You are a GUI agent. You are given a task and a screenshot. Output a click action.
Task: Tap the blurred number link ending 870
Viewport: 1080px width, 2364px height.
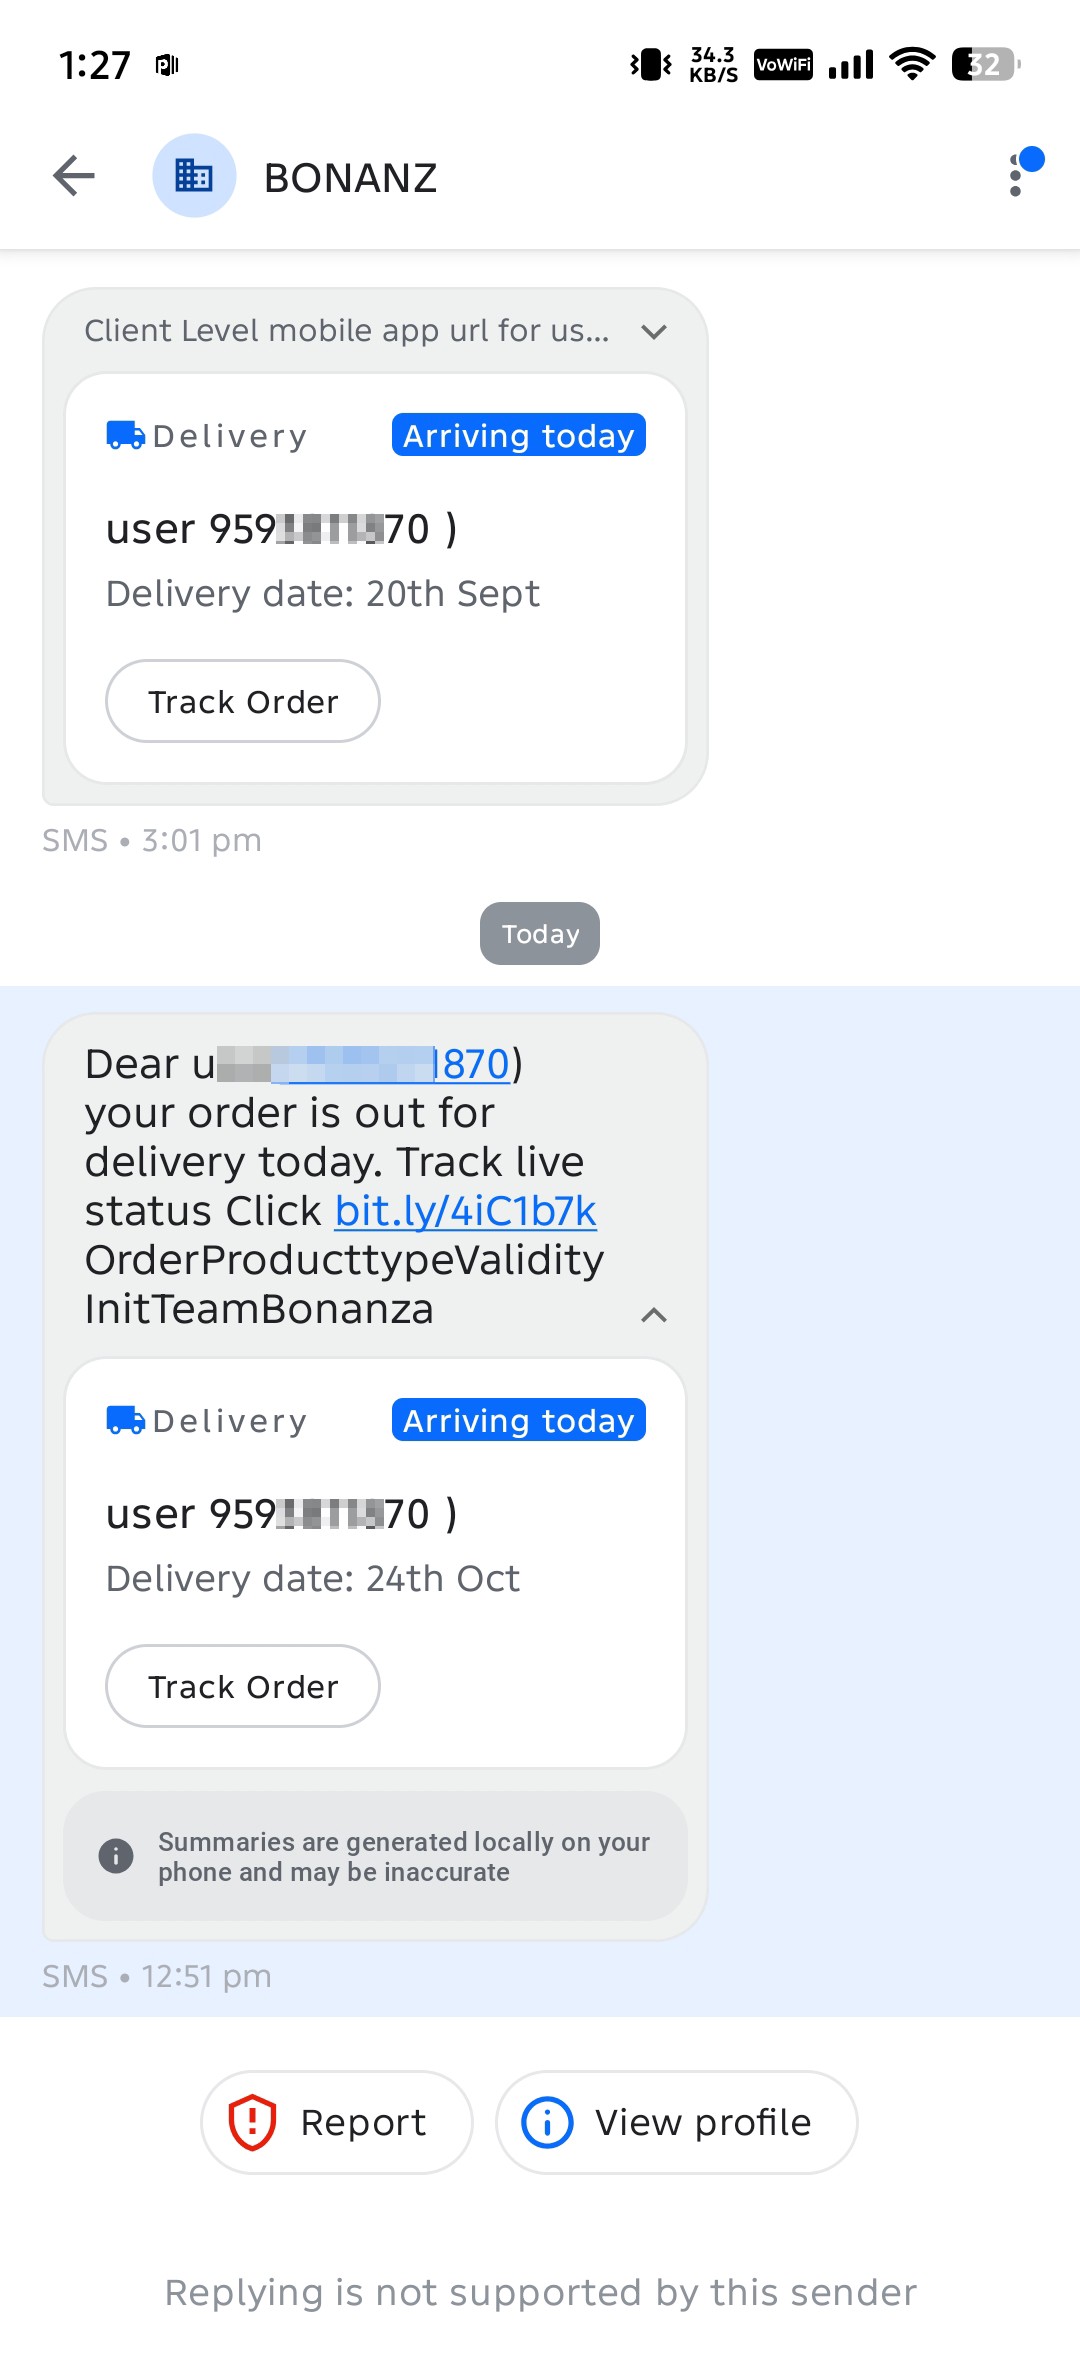click(x=391, y=1064)
